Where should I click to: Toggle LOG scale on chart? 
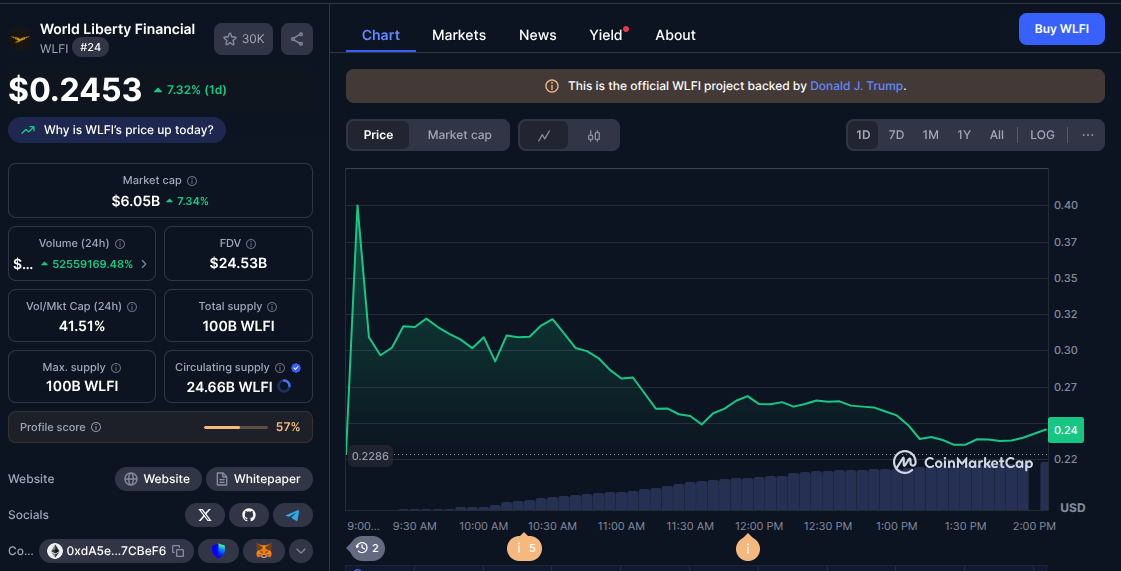click(1042, 135)
